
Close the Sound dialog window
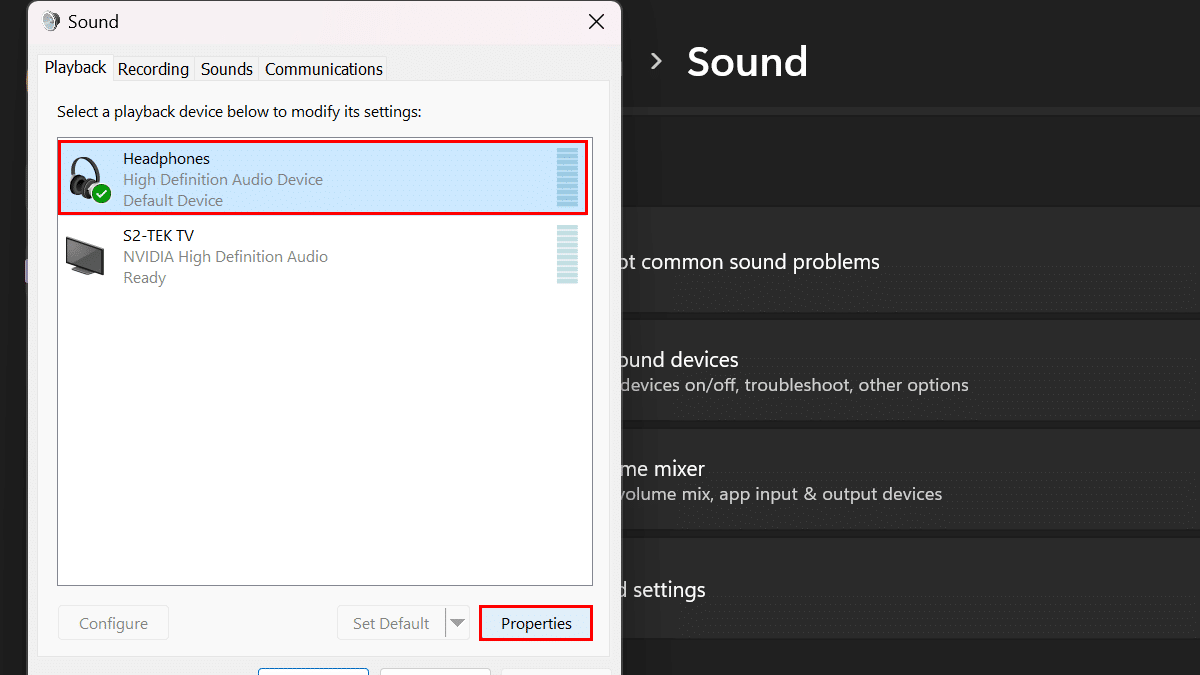tap(596, 22)
